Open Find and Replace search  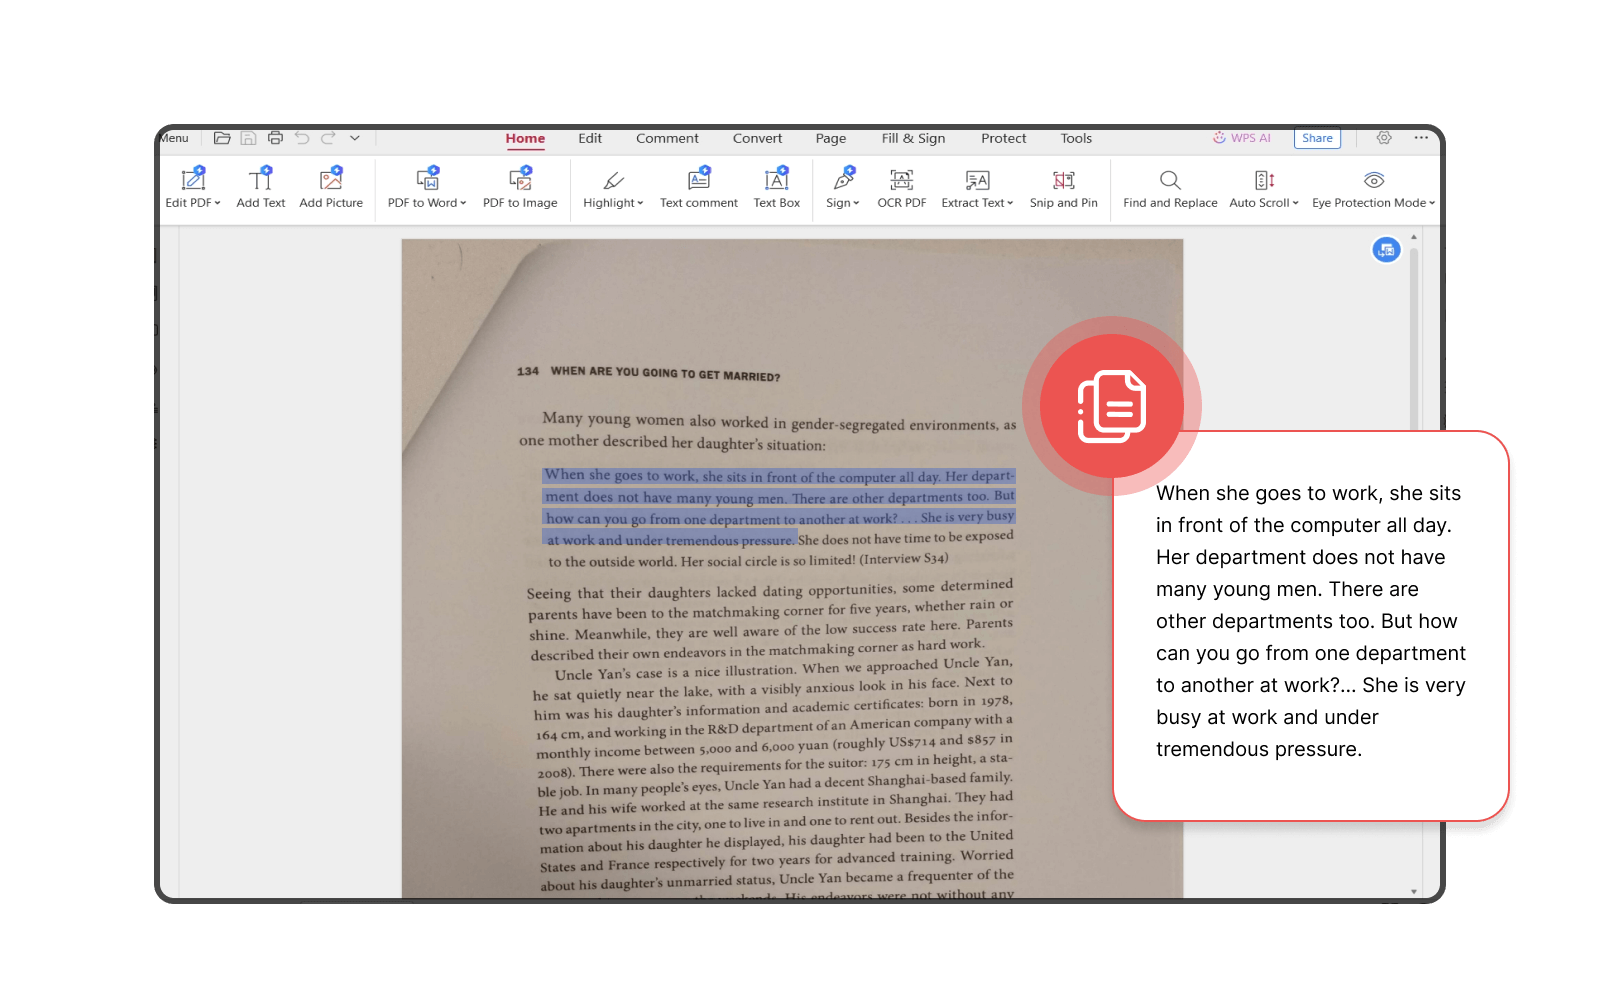(1170, 188)
